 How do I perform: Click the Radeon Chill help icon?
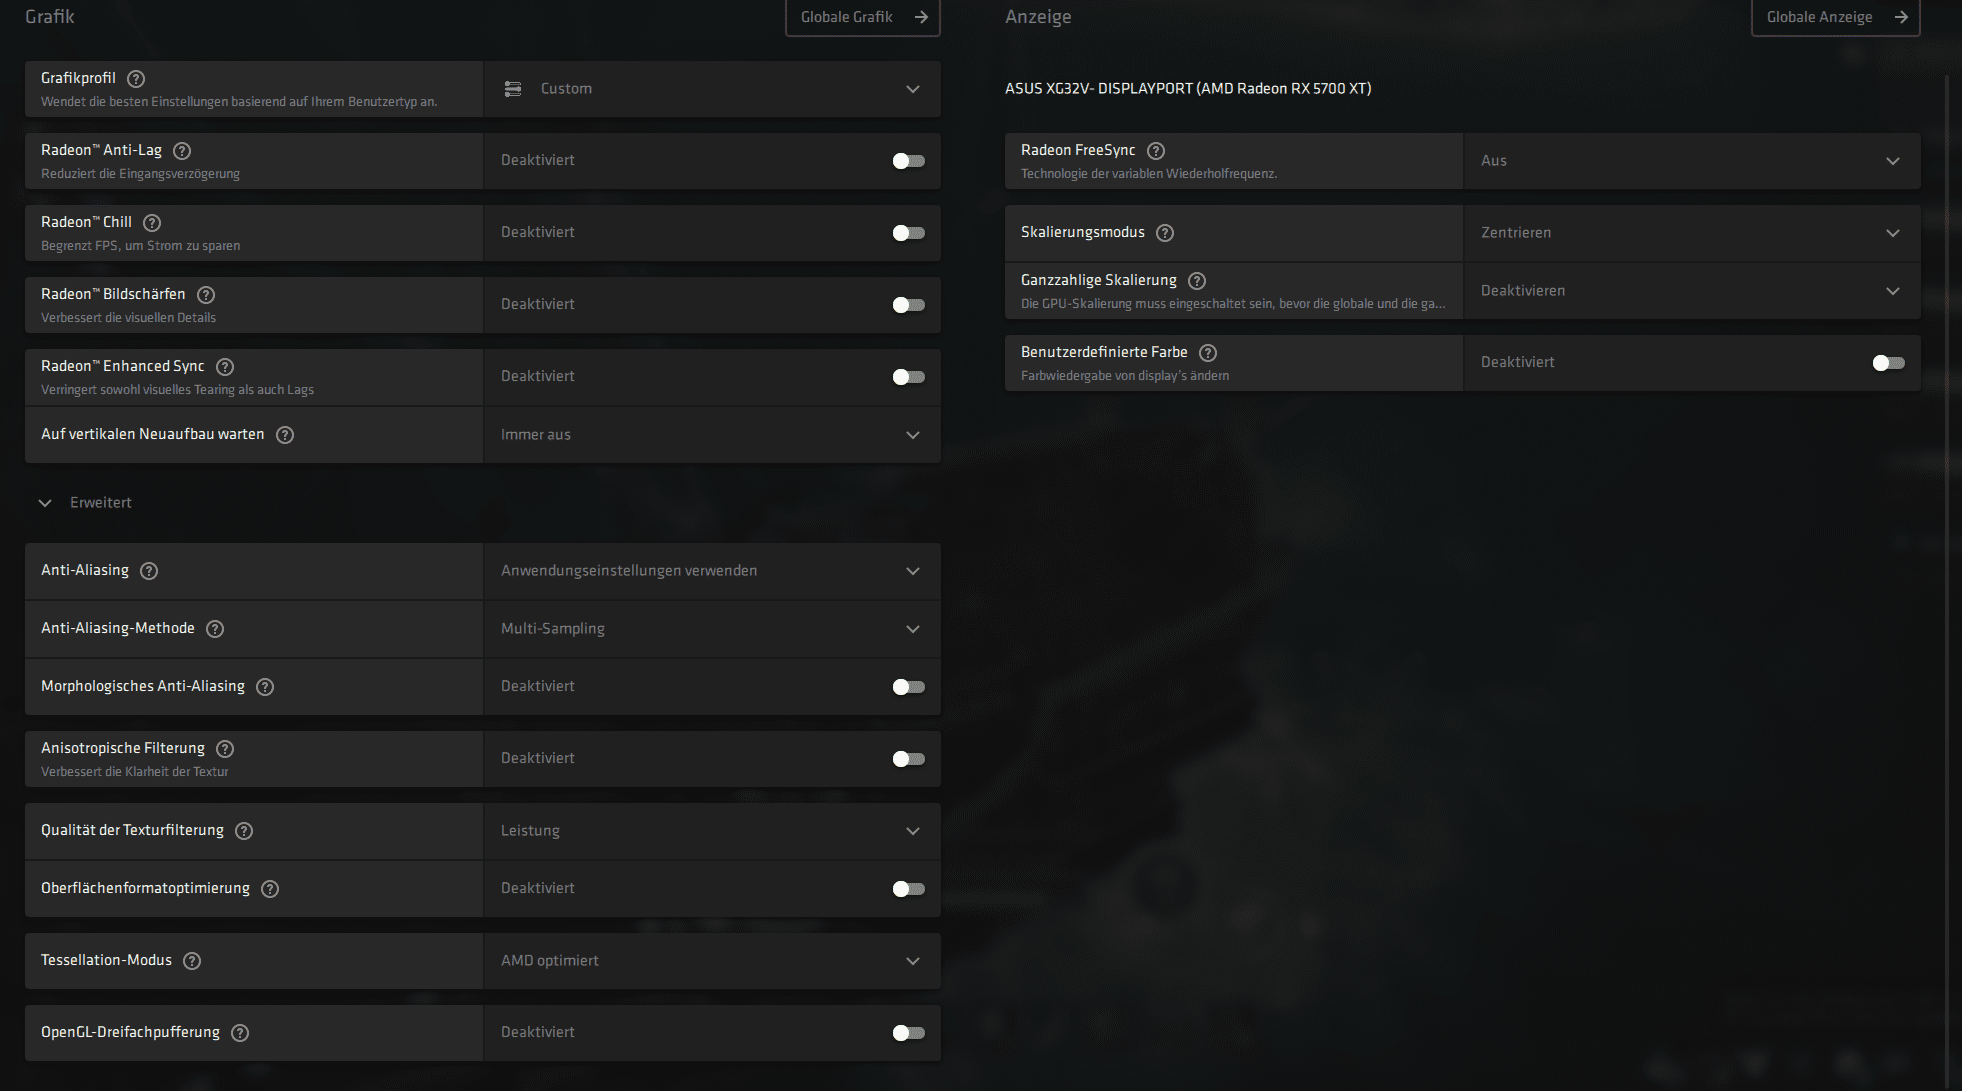coord(152,223)
